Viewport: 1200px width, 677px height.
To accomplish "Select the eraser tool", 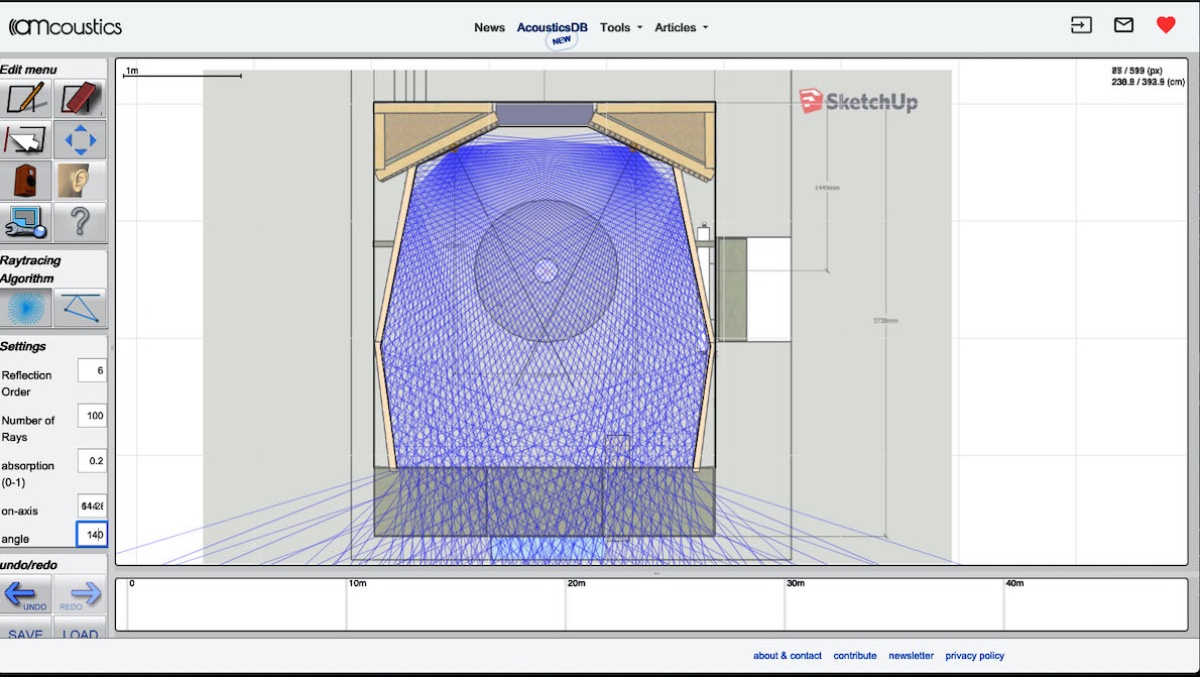I will click(x=80, y=98).
